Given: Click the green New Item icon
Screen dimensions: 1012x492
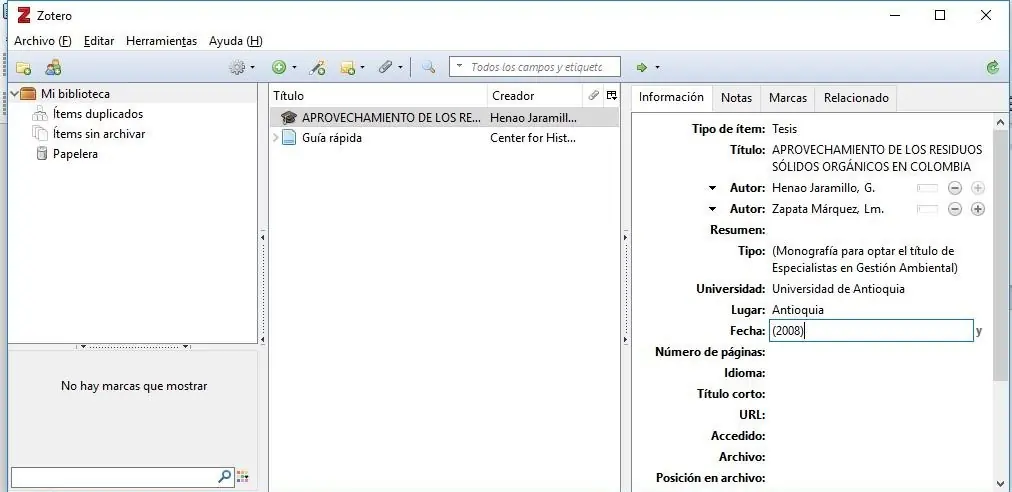Looking at the screenshot, I should (279, 67).
